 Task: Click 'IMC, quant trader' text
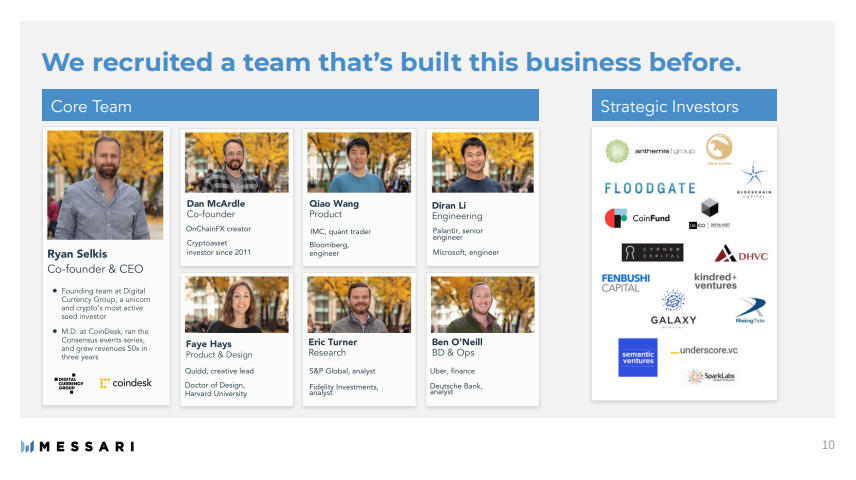(341, 232)
